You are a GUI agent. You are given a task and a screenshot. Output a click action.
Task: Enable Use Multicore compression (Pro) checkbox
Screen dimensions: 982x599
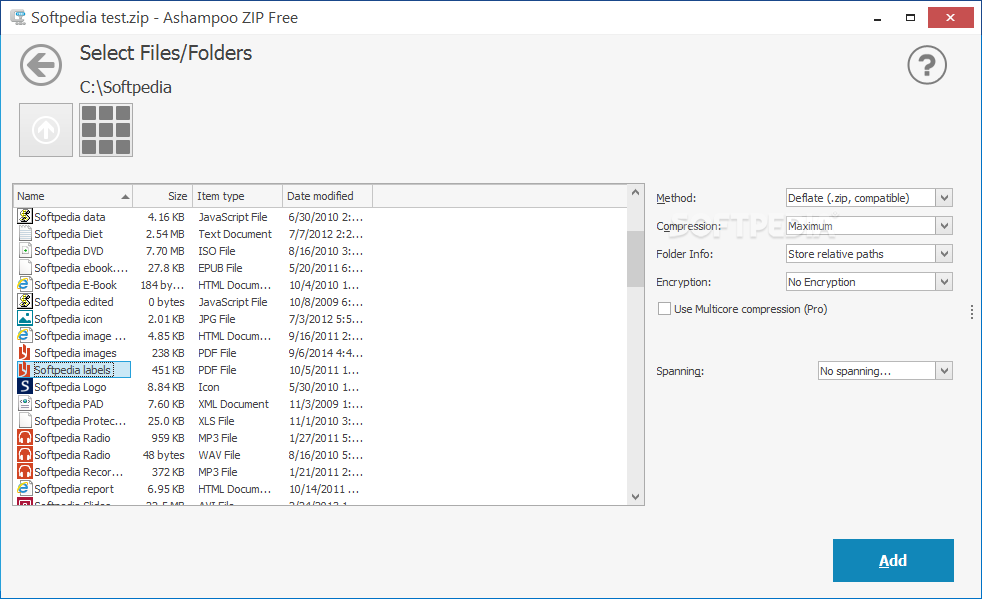[664, 308]
